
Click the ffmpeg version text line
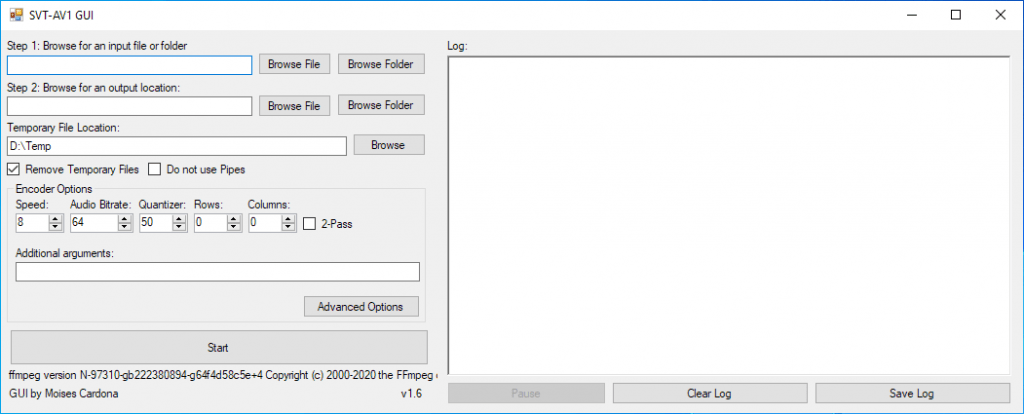[223, 376]
